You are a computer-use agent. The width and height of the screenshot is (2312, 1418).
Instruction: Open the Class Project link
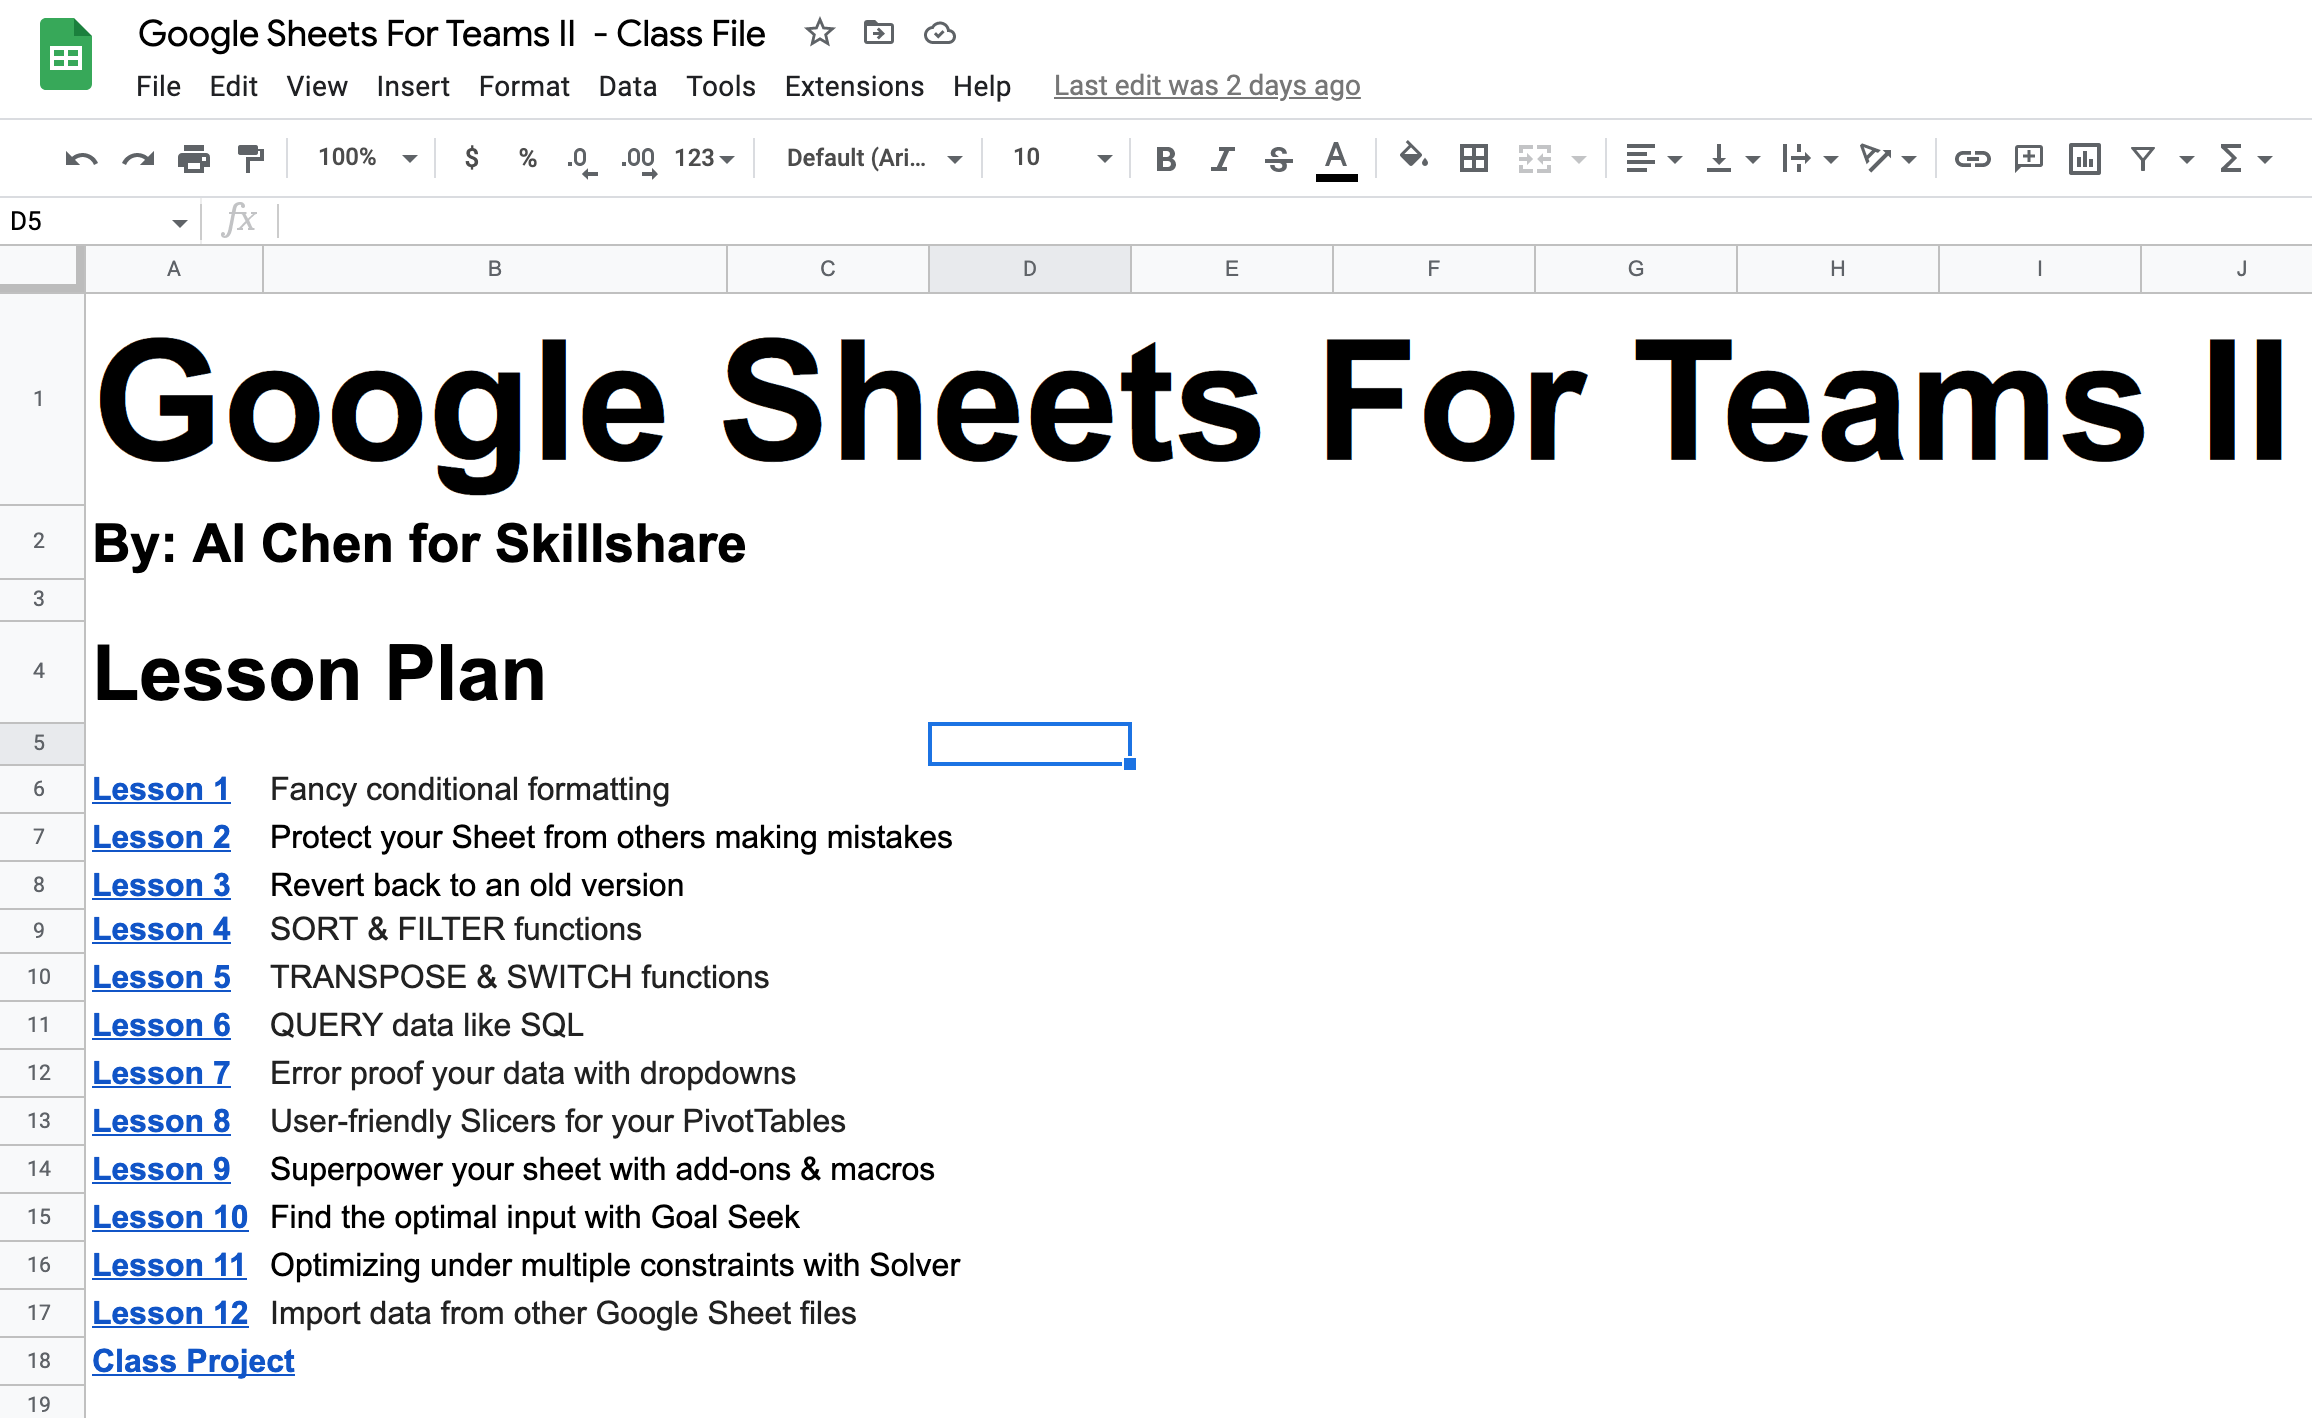[x=193, y=1360]
